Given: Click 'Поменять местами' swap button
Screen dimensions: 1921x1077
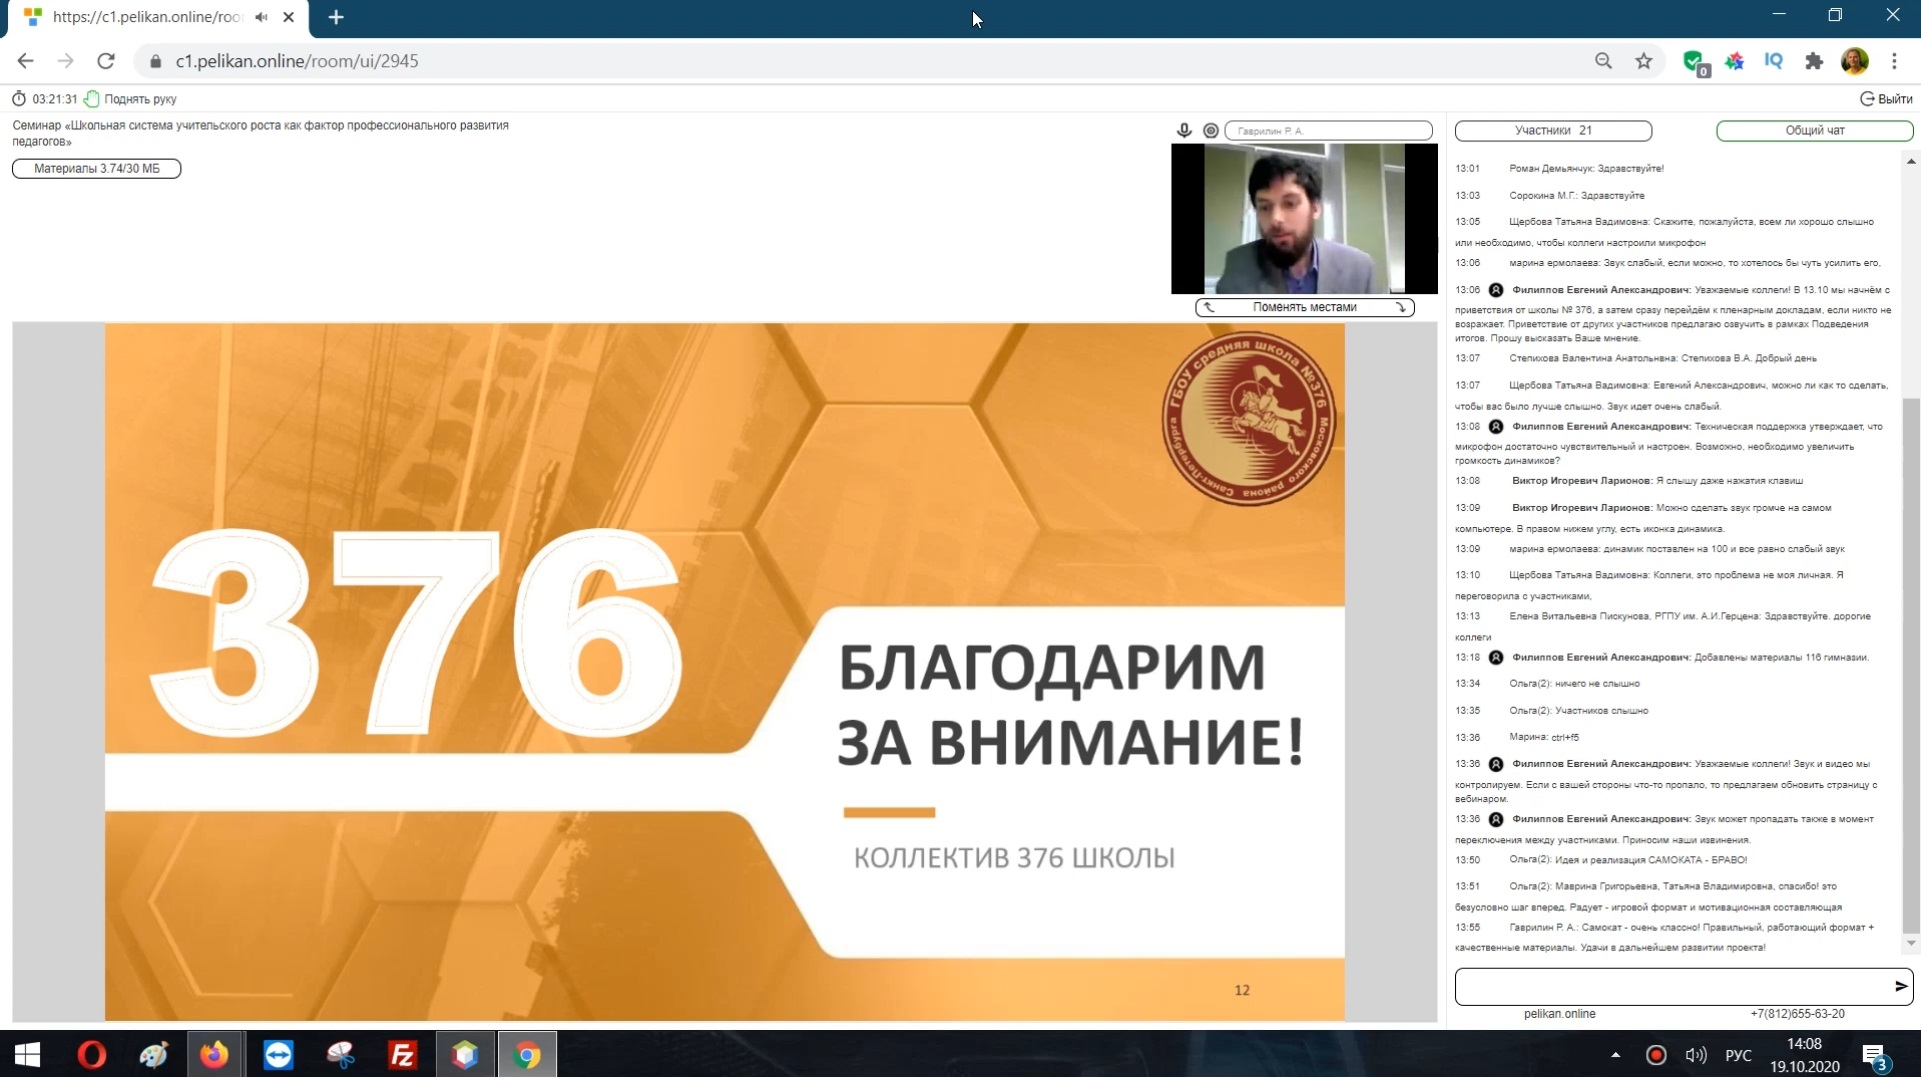Looking at the screenshot, I should [x=1304, y=307].
